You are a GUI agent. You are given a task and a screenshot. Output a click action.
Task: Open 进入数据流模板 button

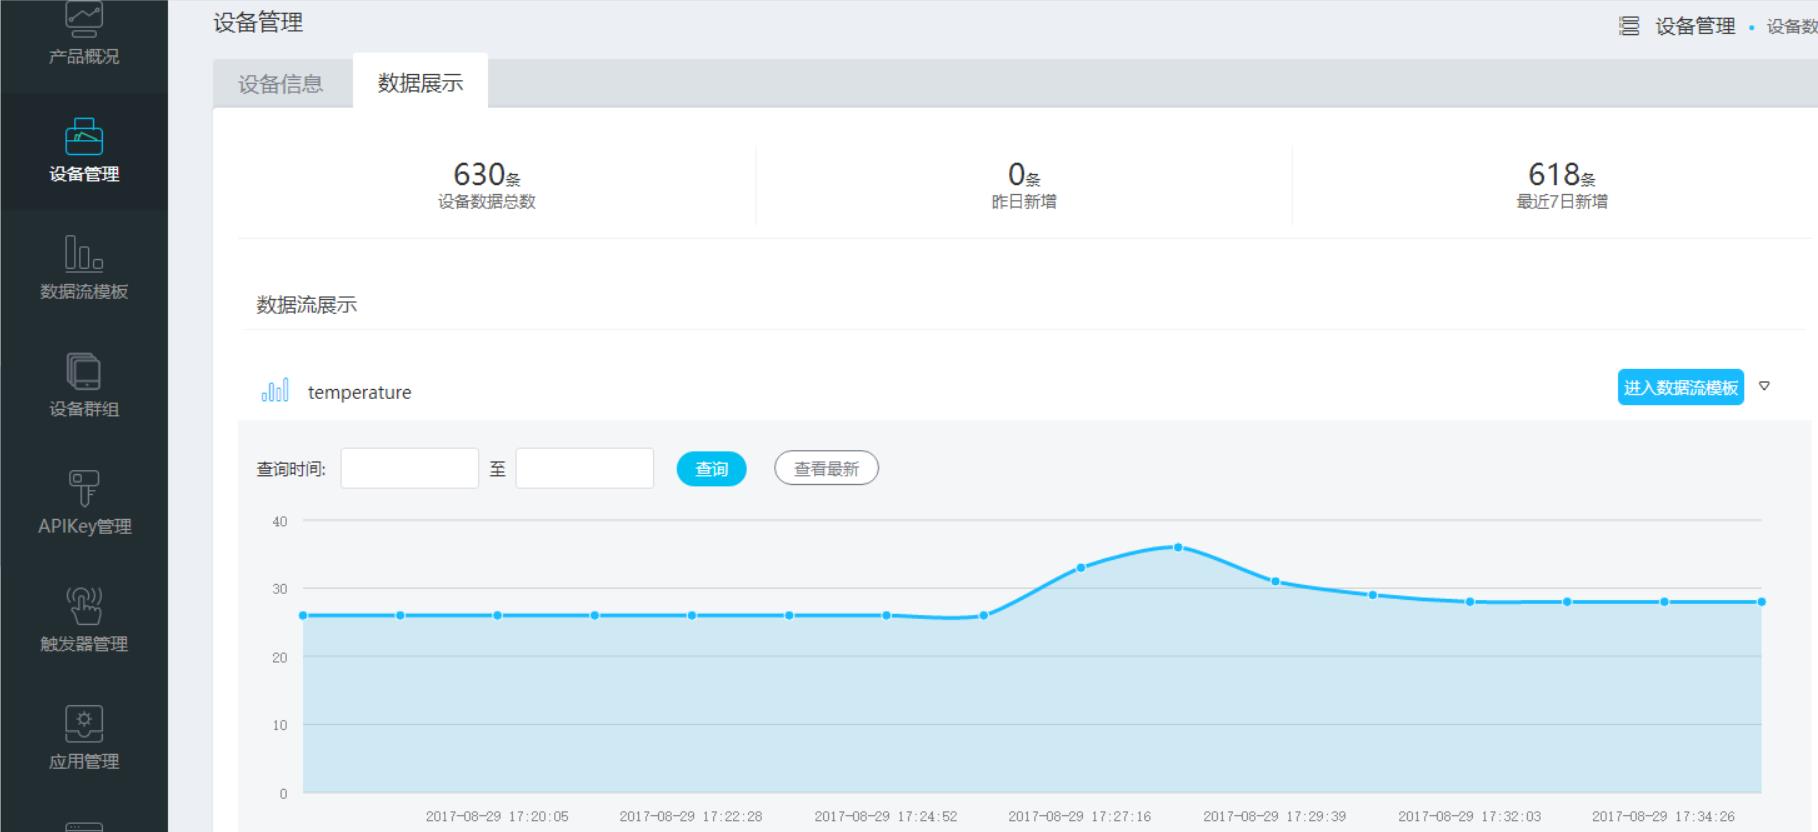[x=1680, y=387]
